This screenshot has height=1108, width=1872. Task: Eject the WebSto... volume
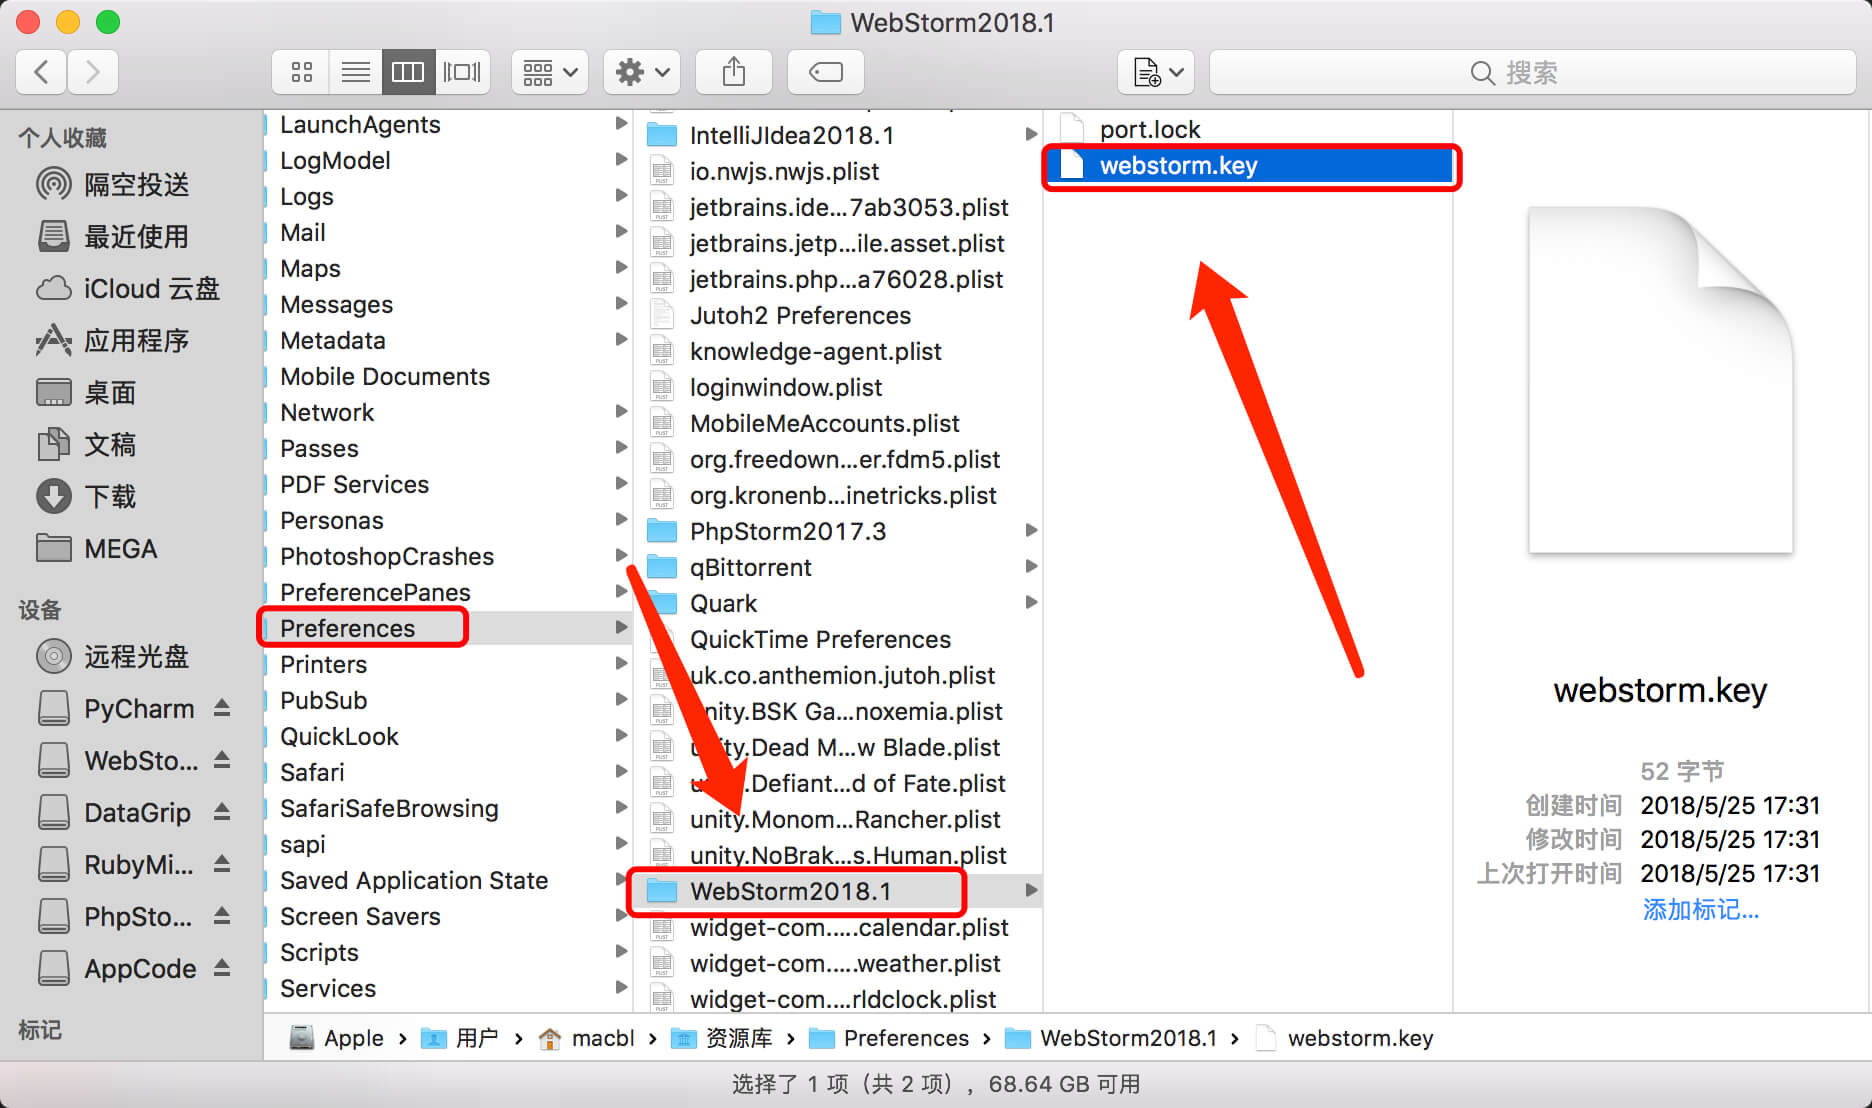(222, 761)
